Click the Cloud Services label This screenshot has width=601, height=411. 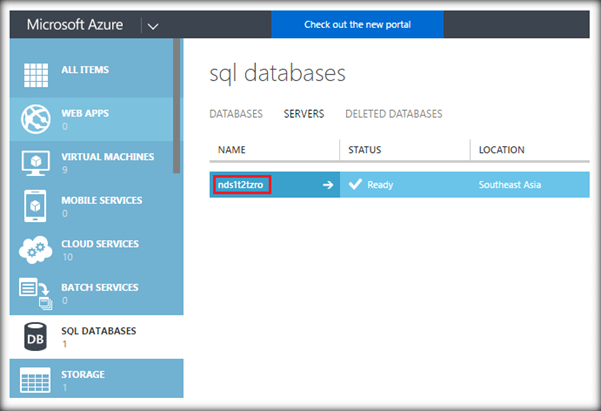coord(100,244)
